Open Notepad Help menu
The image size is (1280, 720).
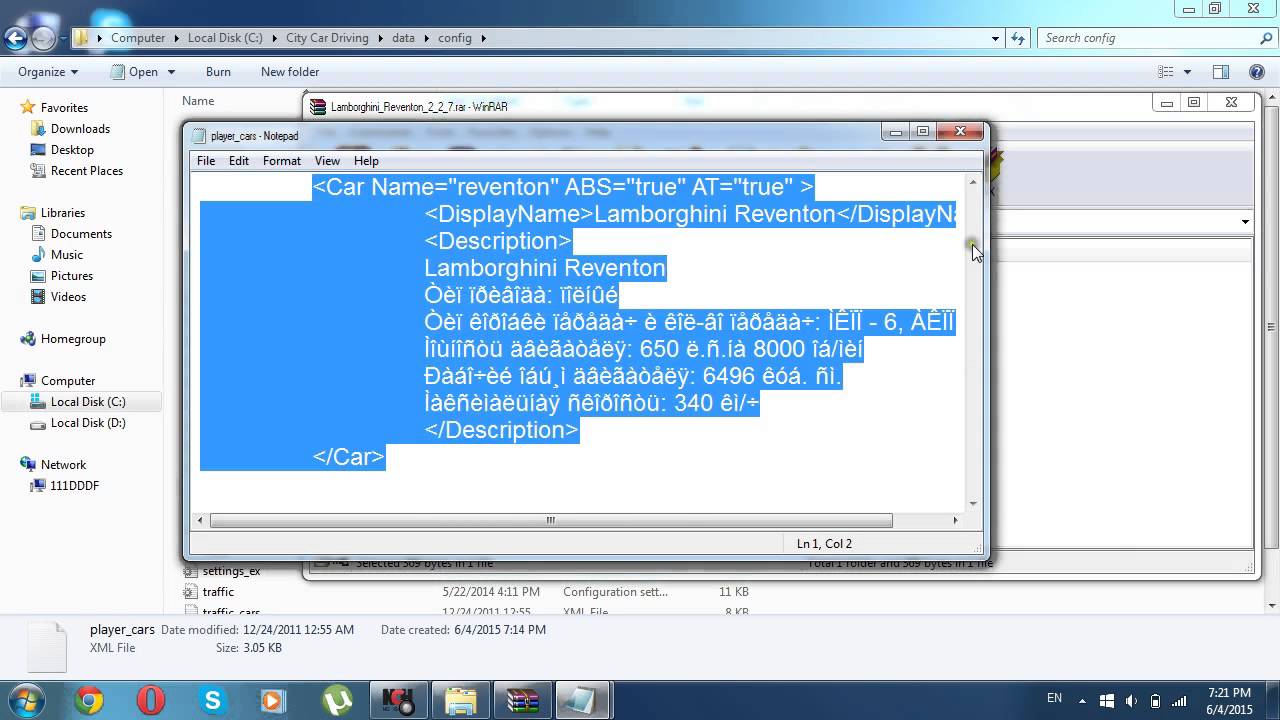click(366, 161)
